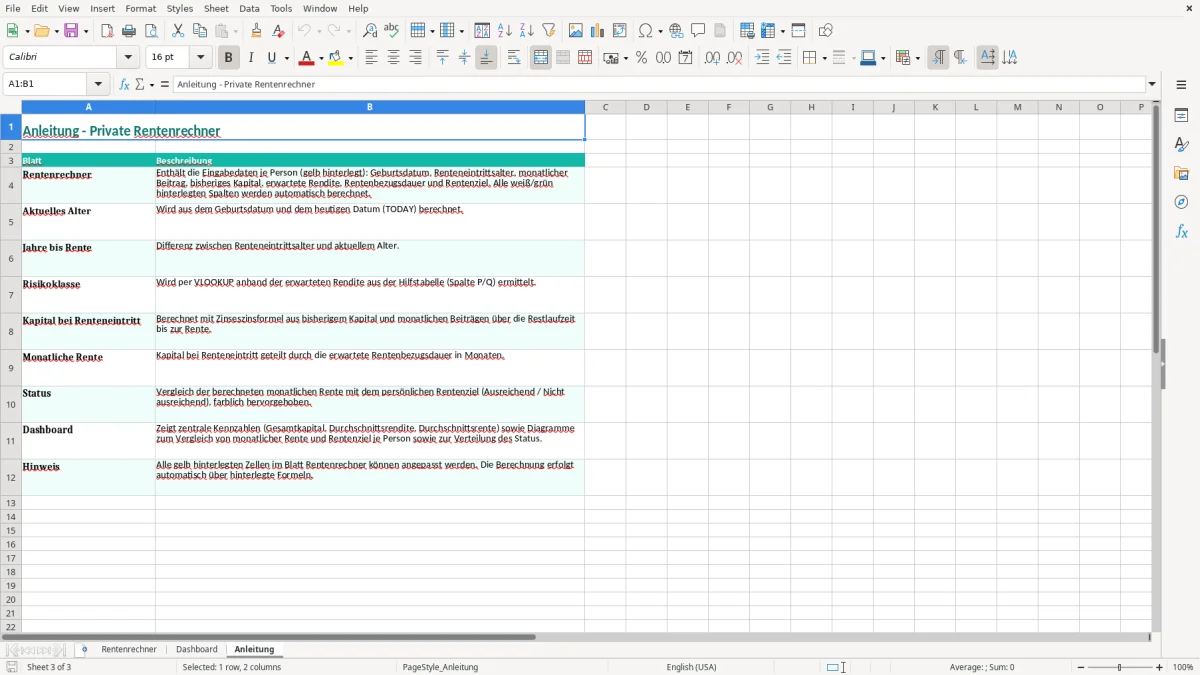Toggle Left-To-Right text direction
This screenshot has height=675, width=1200.
[938, 58]
